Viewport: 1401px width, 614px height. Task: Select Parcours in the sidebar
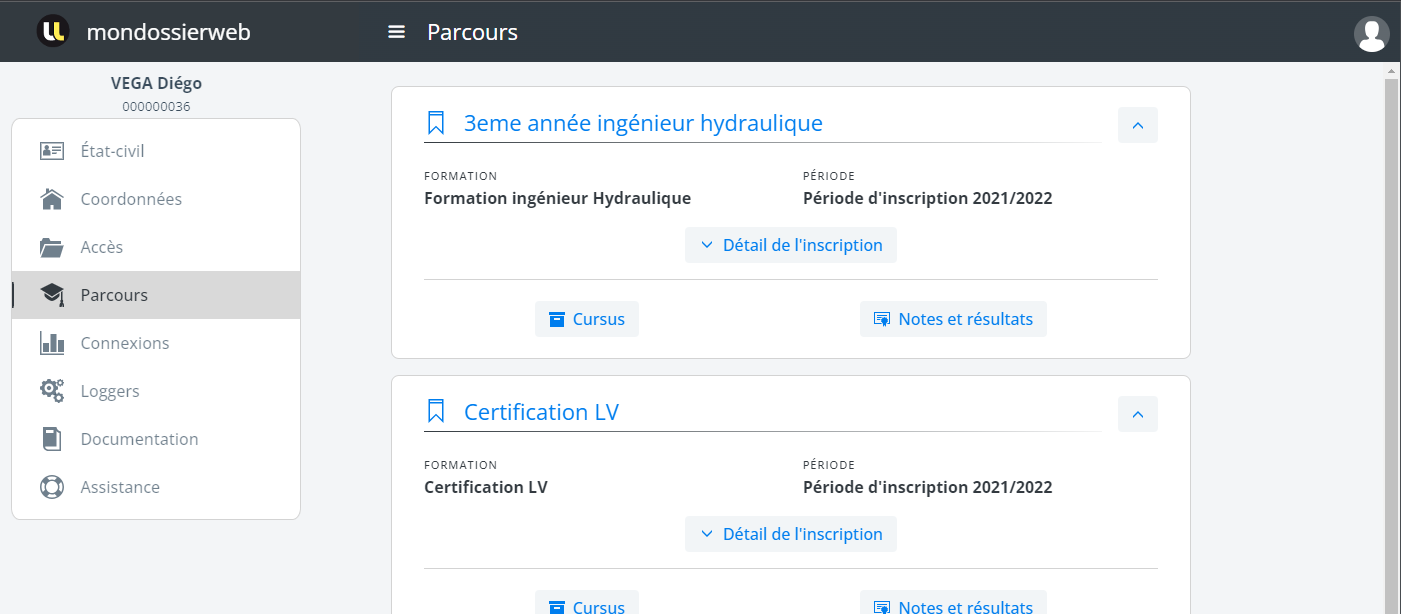coord(114,295)
